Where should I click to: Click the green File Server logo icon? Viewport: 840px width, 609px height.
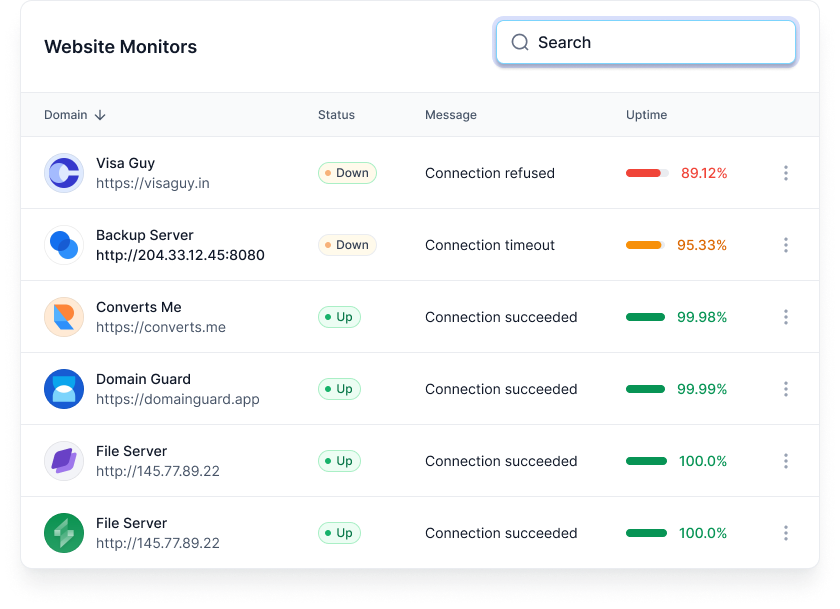click(x=64, y=533)
